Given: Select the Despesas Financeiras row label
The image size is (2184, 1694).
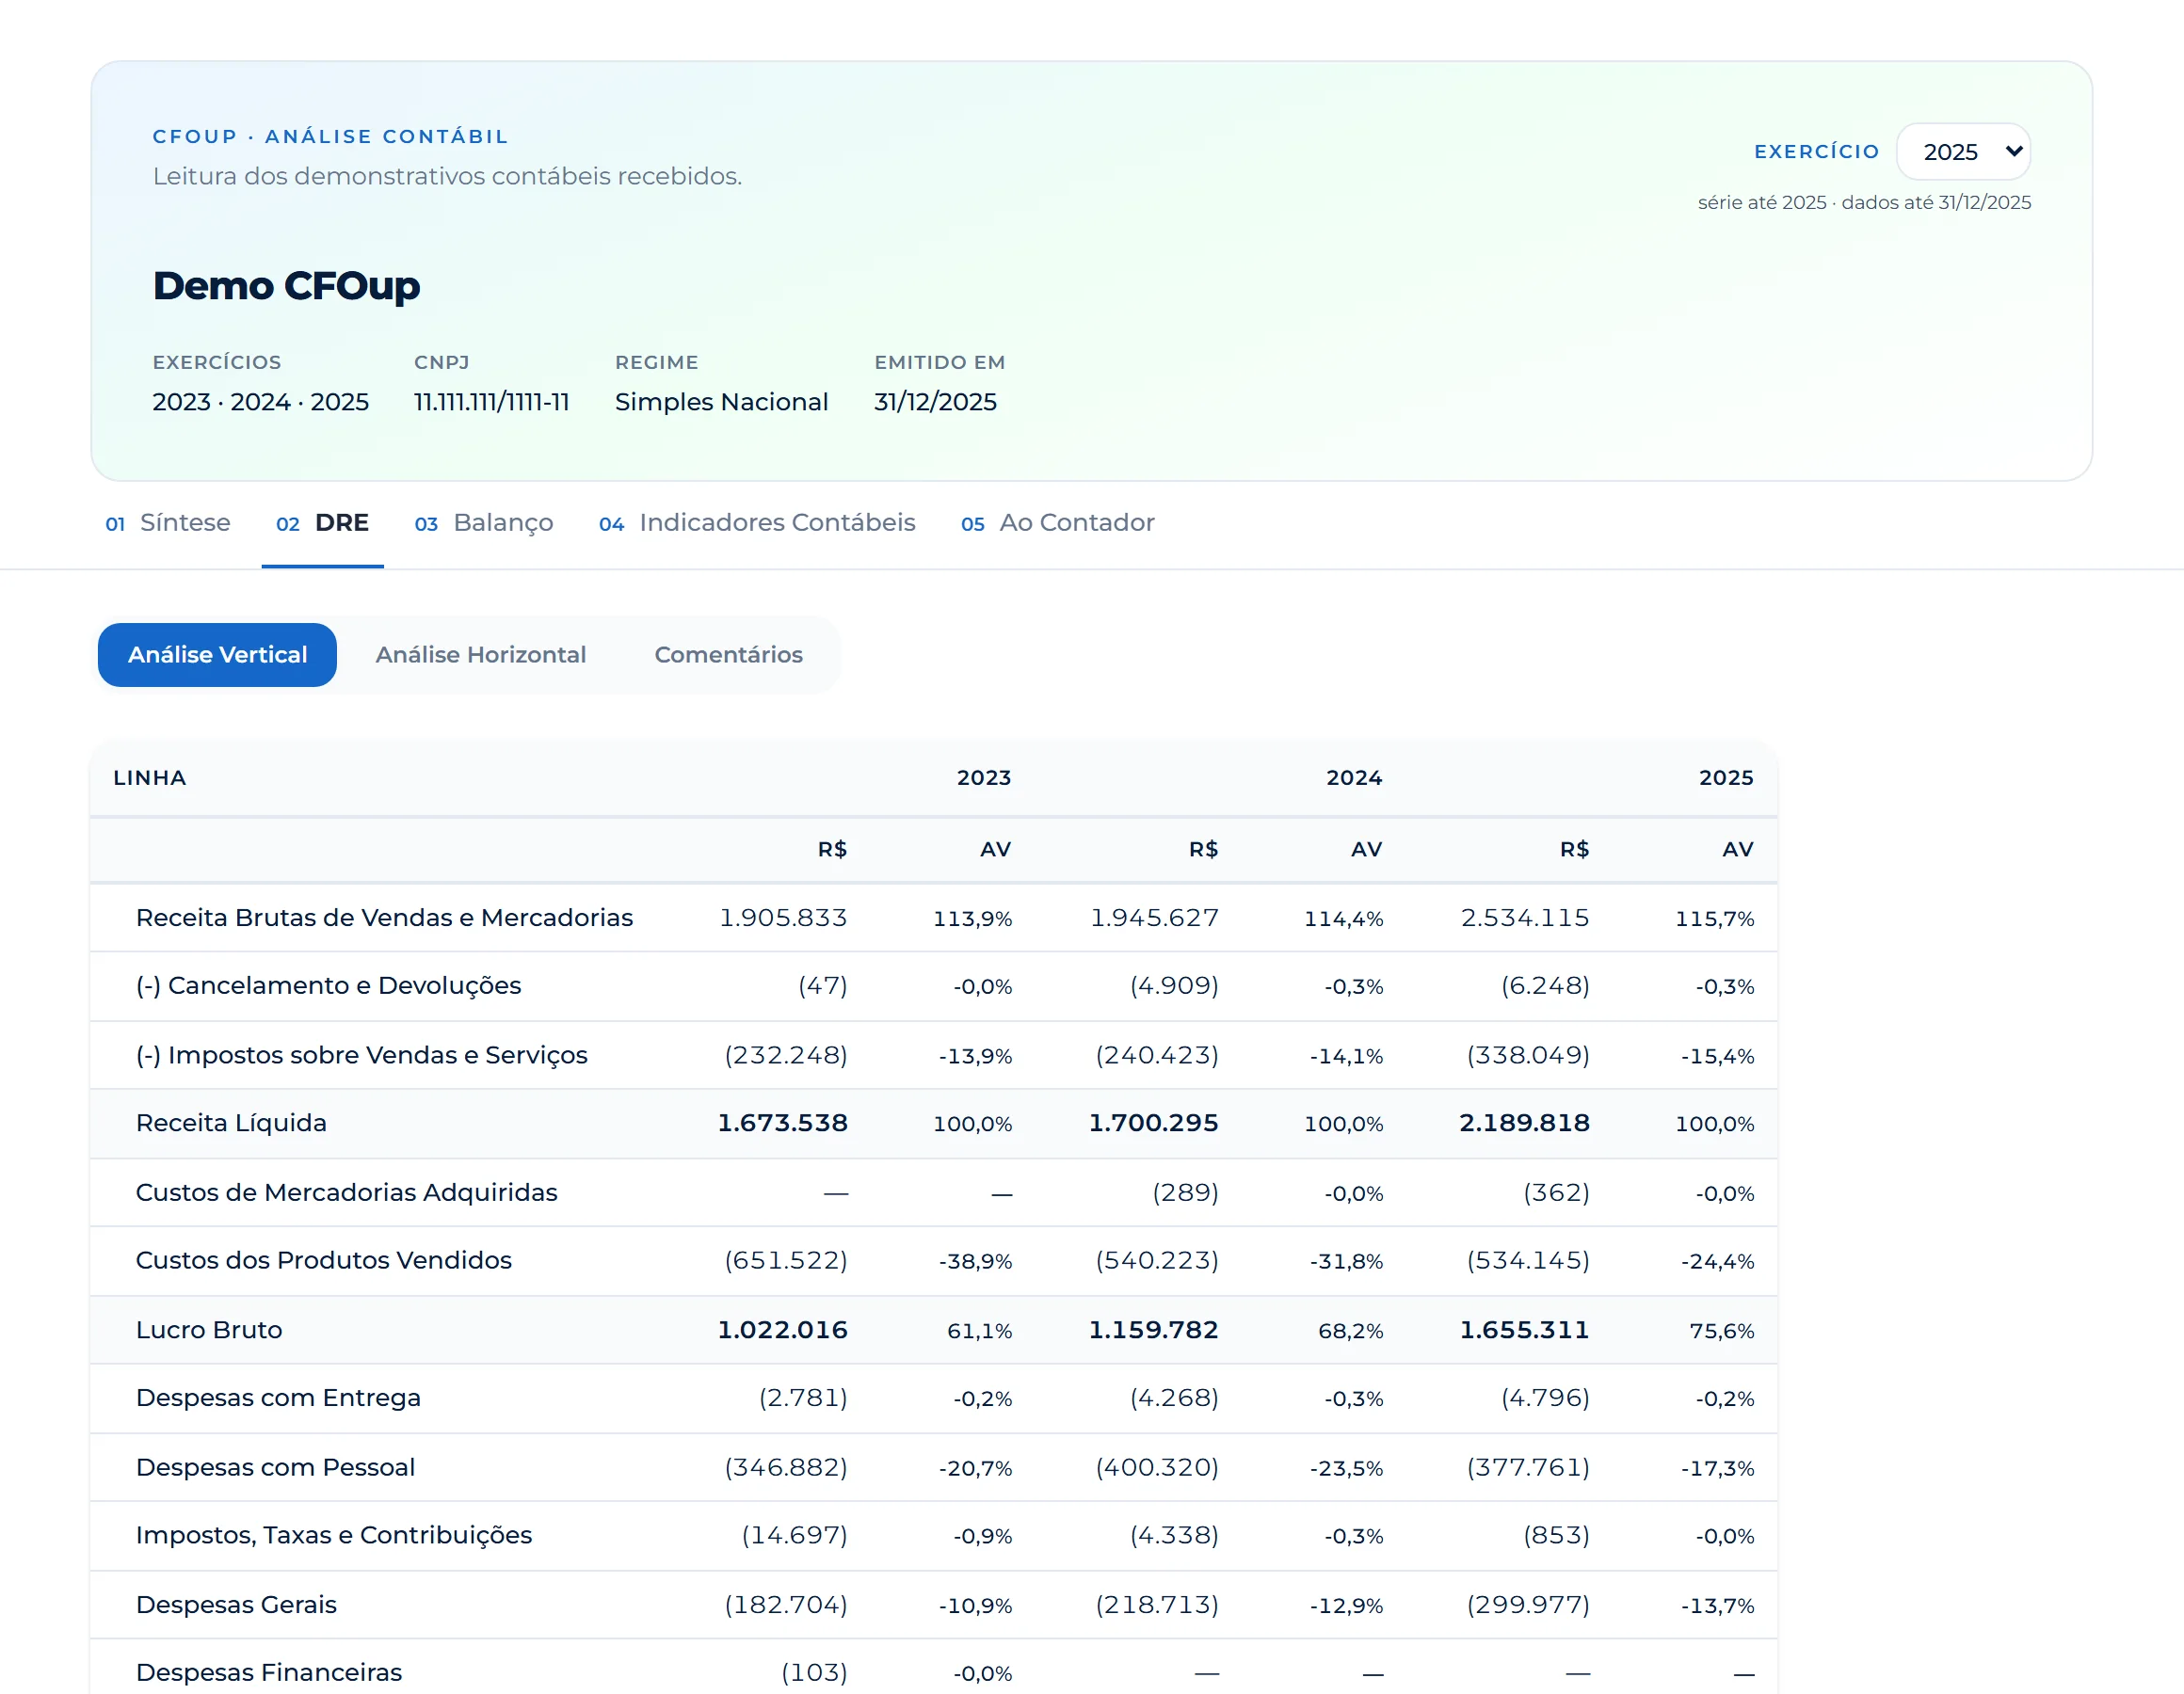Looking at the screenshot, I should coord(269,1673).
